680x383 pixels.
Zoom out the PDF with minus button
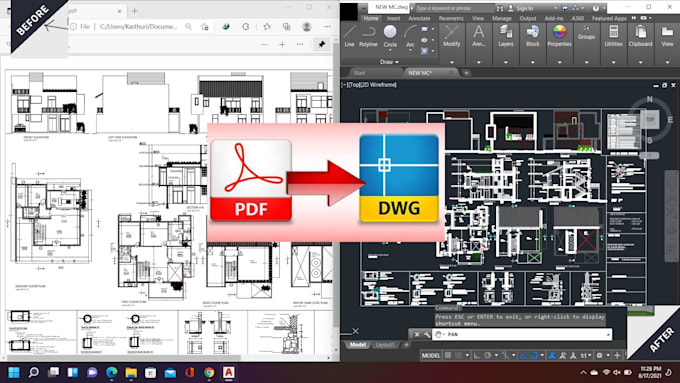[265, 44]
